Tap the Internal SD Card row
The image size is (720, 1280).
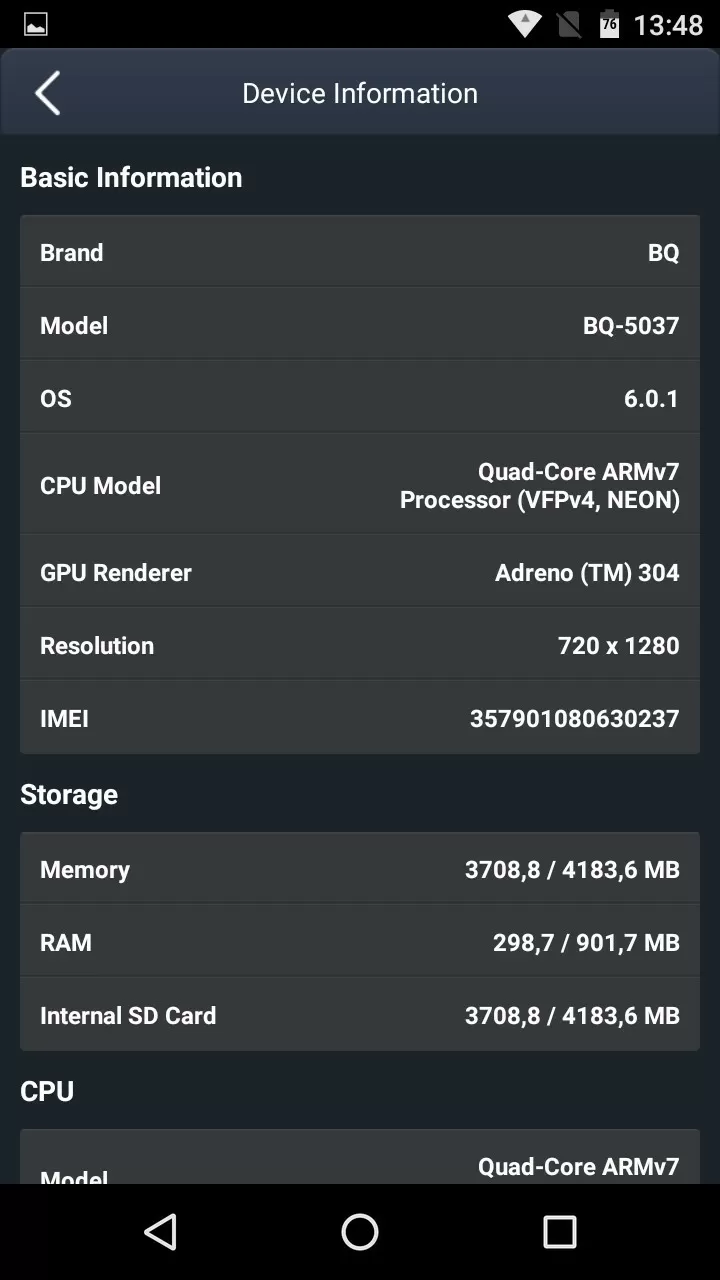(360, 1015)
